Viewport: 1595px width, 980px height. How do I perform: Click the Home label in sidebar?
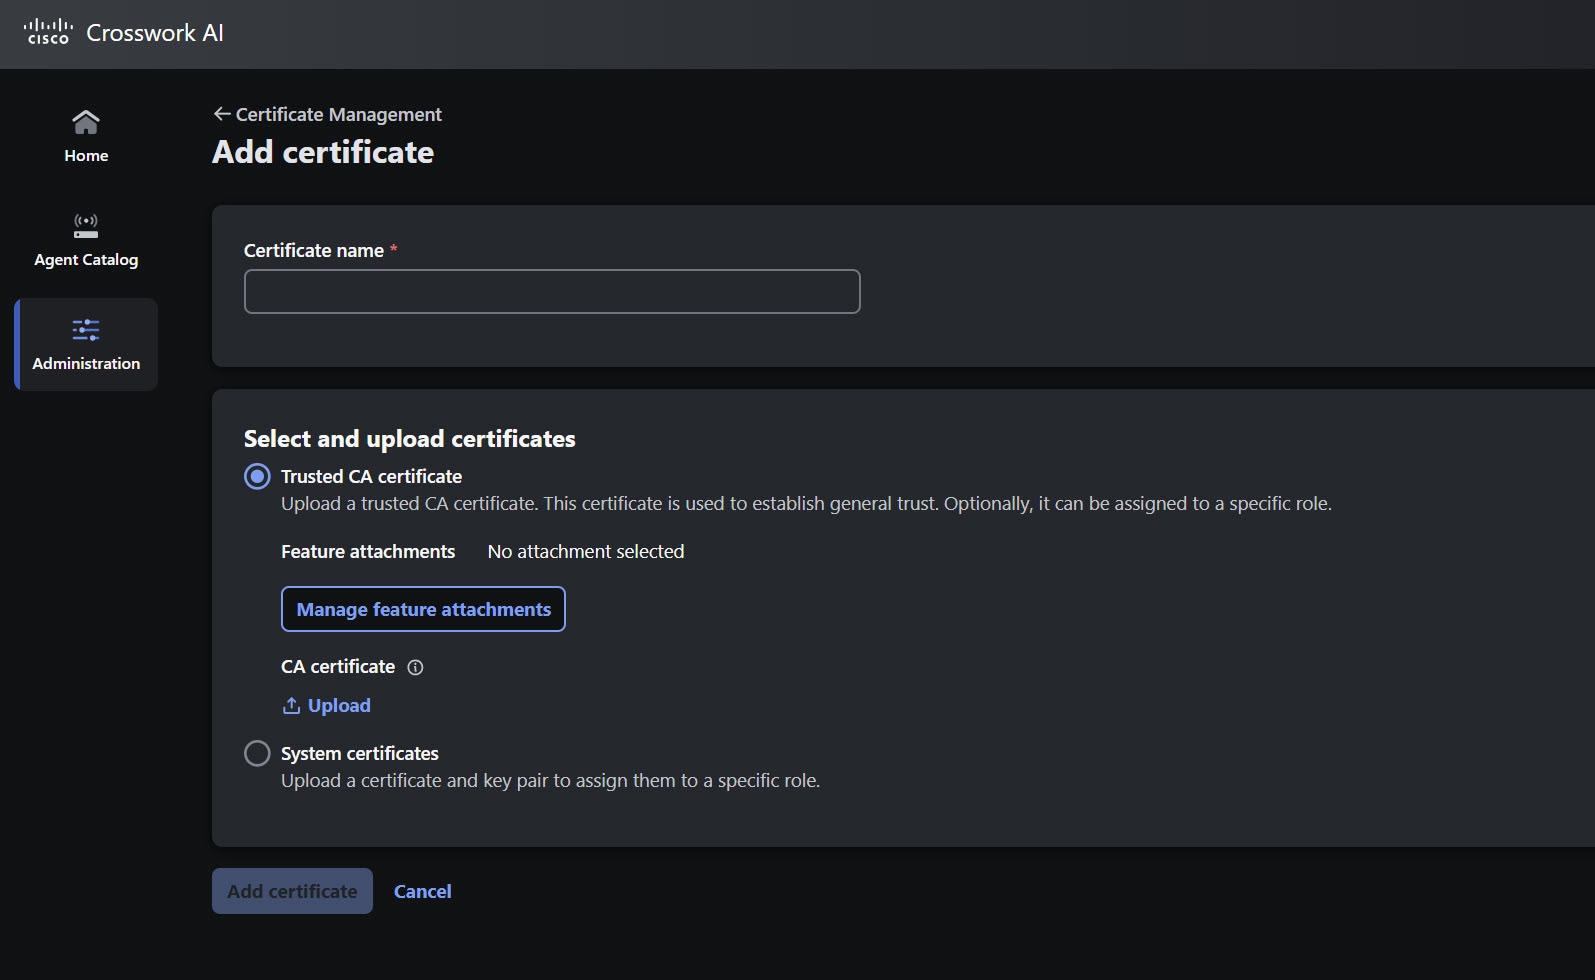click(86, 155)
